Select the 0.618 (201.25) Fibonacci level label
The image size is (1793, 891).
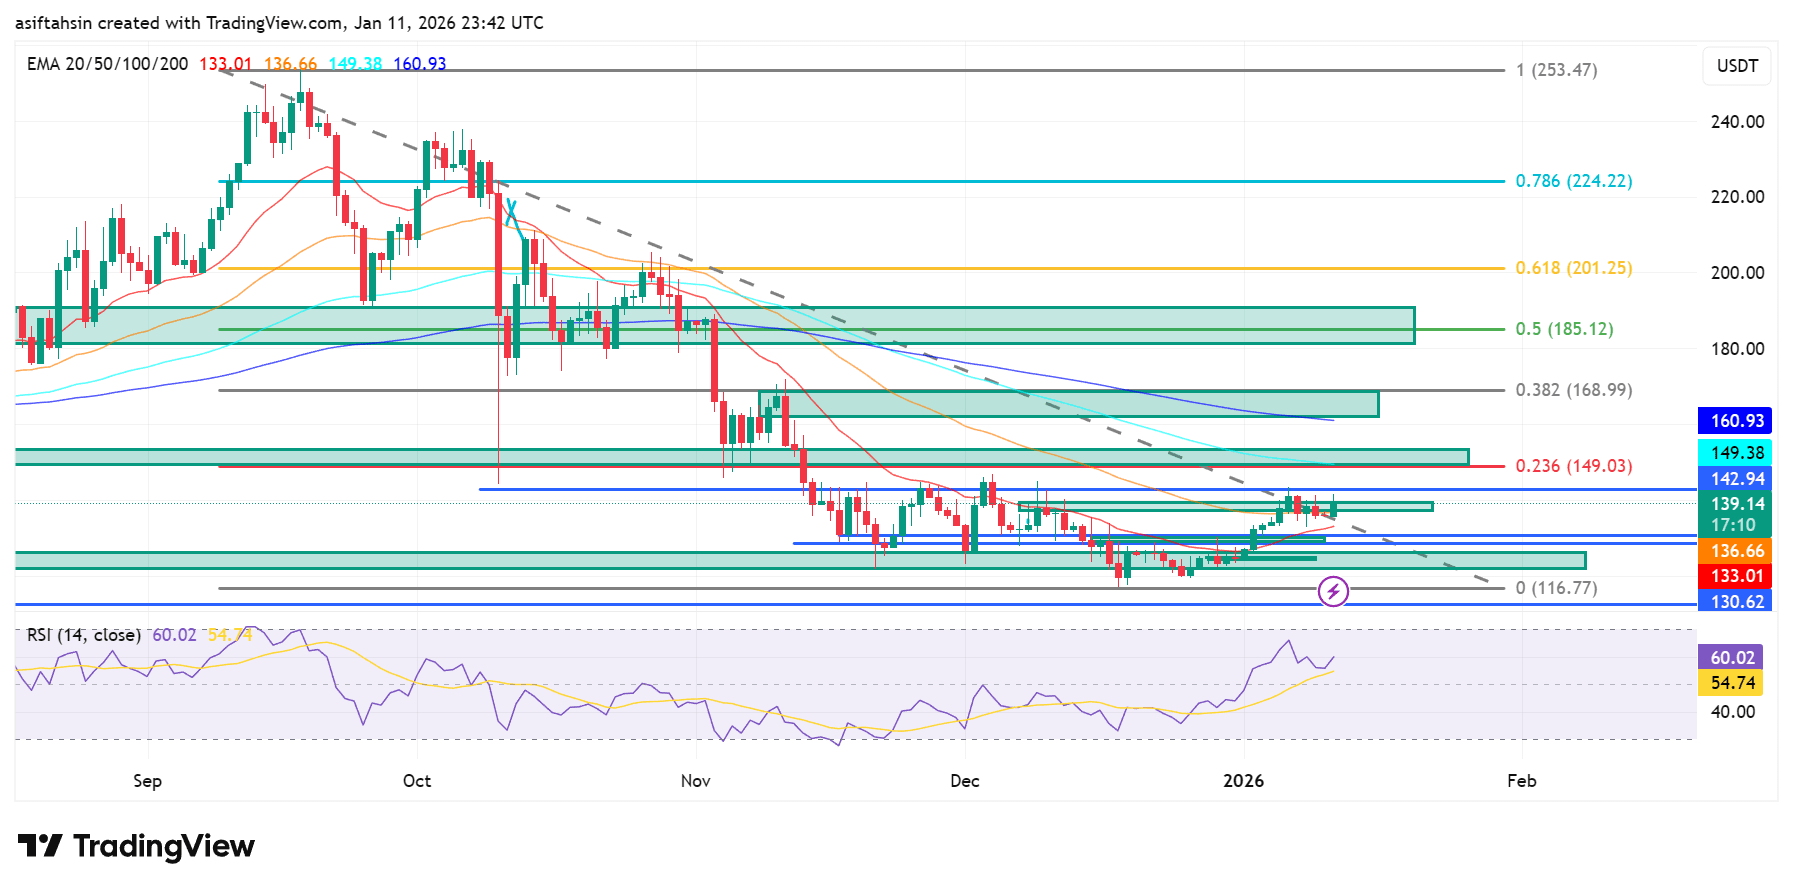pos(1573,268)
